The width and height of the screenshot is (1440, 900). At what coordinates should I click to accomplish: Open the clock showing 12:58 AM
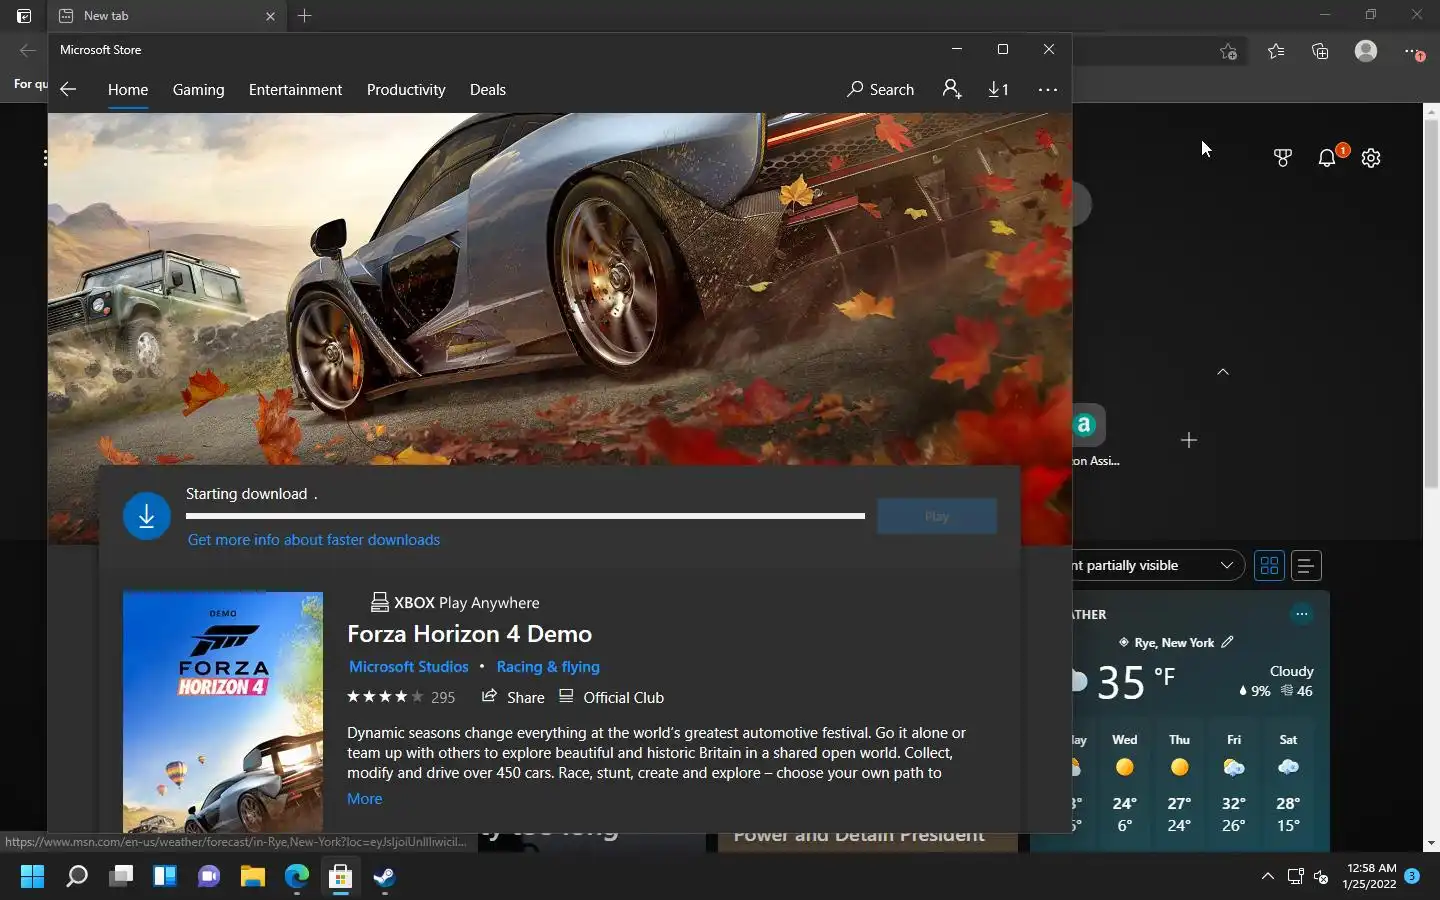pyautogui.click(x=1370, y=877)
